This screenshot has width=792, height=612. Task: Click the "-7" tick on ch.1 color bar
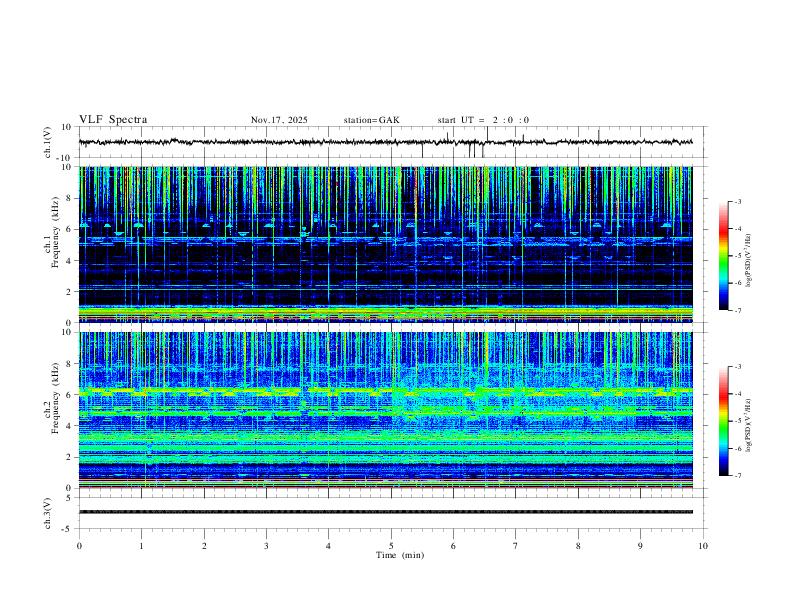[x=738, y=310]
